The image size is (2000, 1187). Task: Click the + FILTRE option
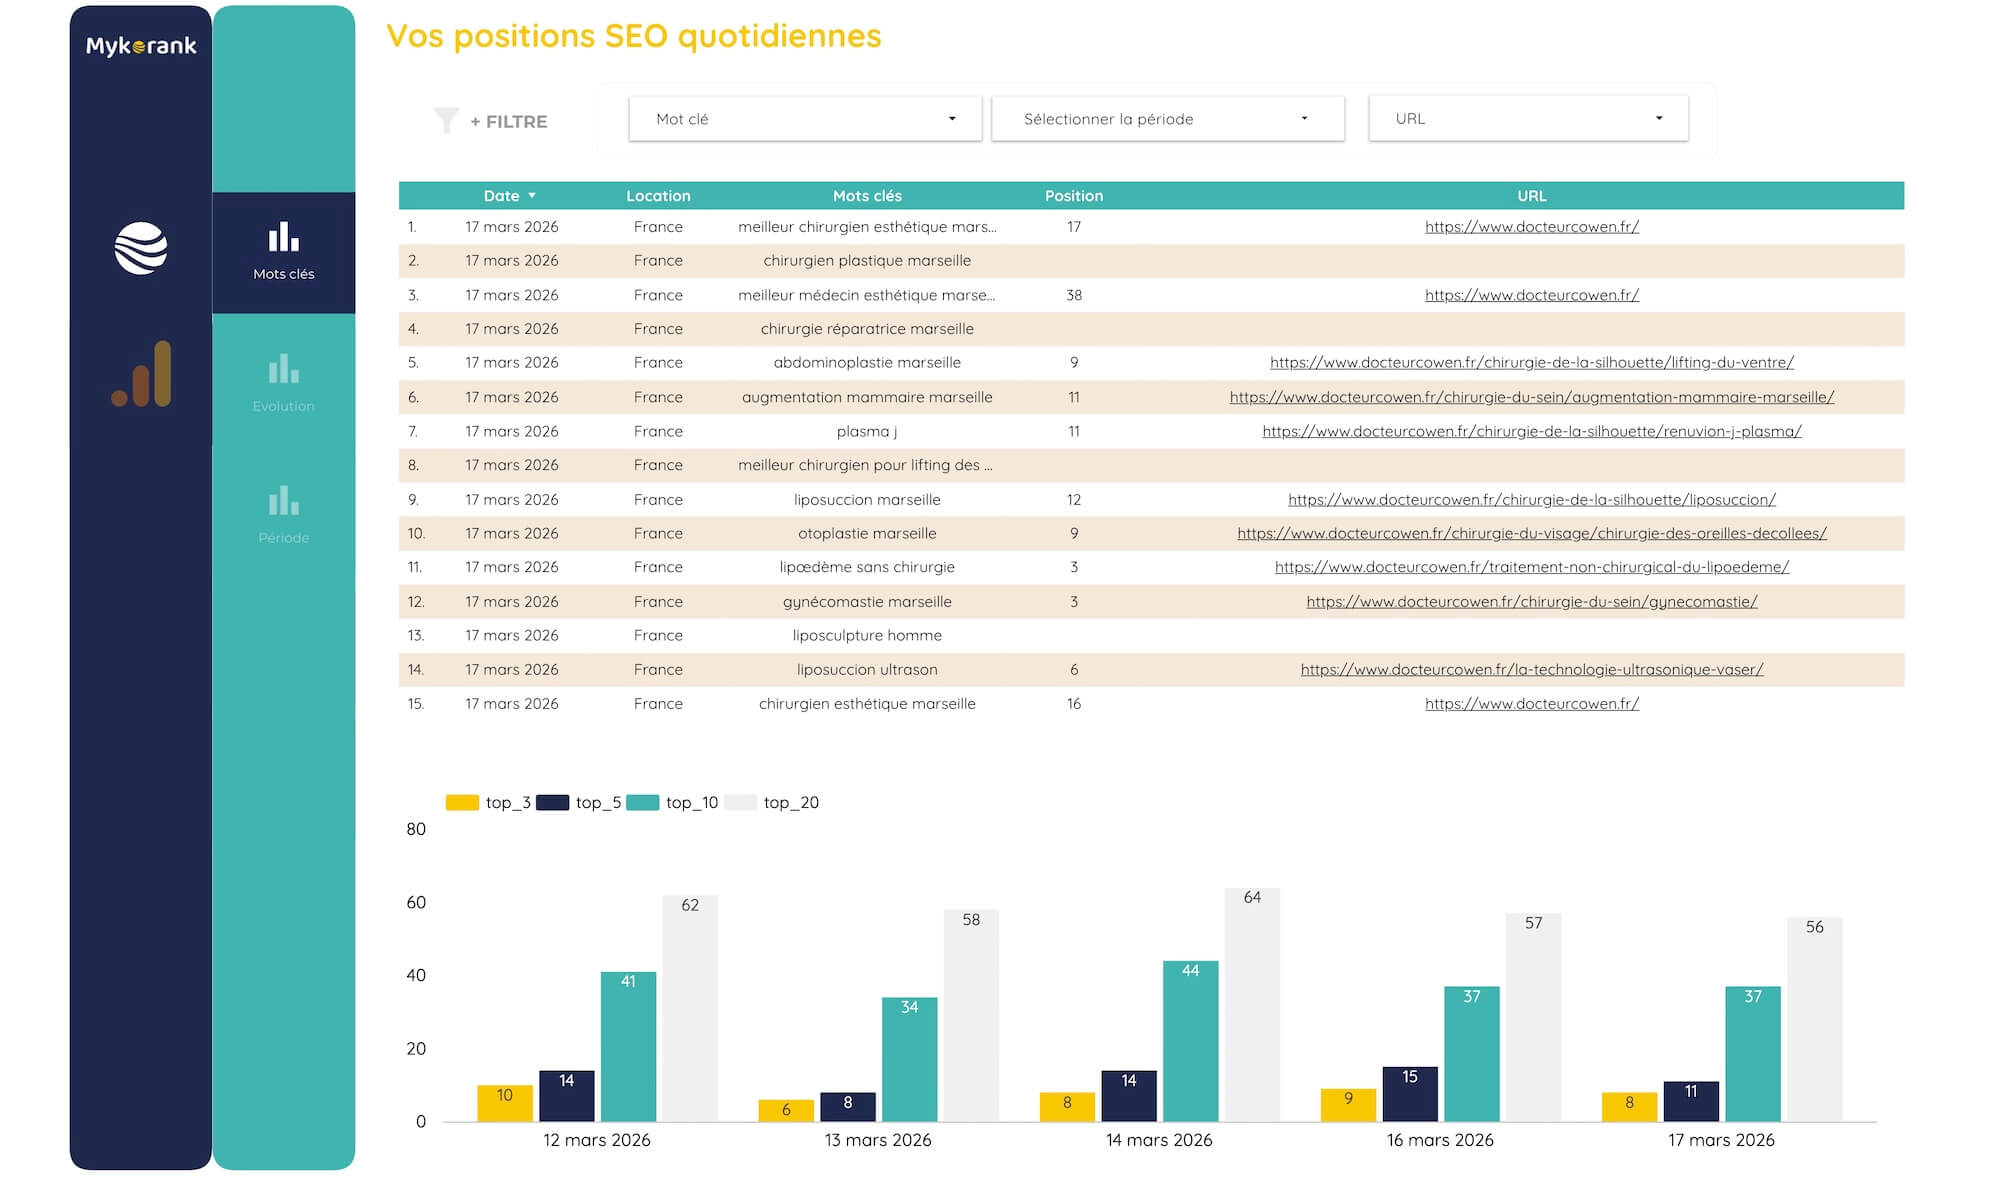tap(508, 121)
